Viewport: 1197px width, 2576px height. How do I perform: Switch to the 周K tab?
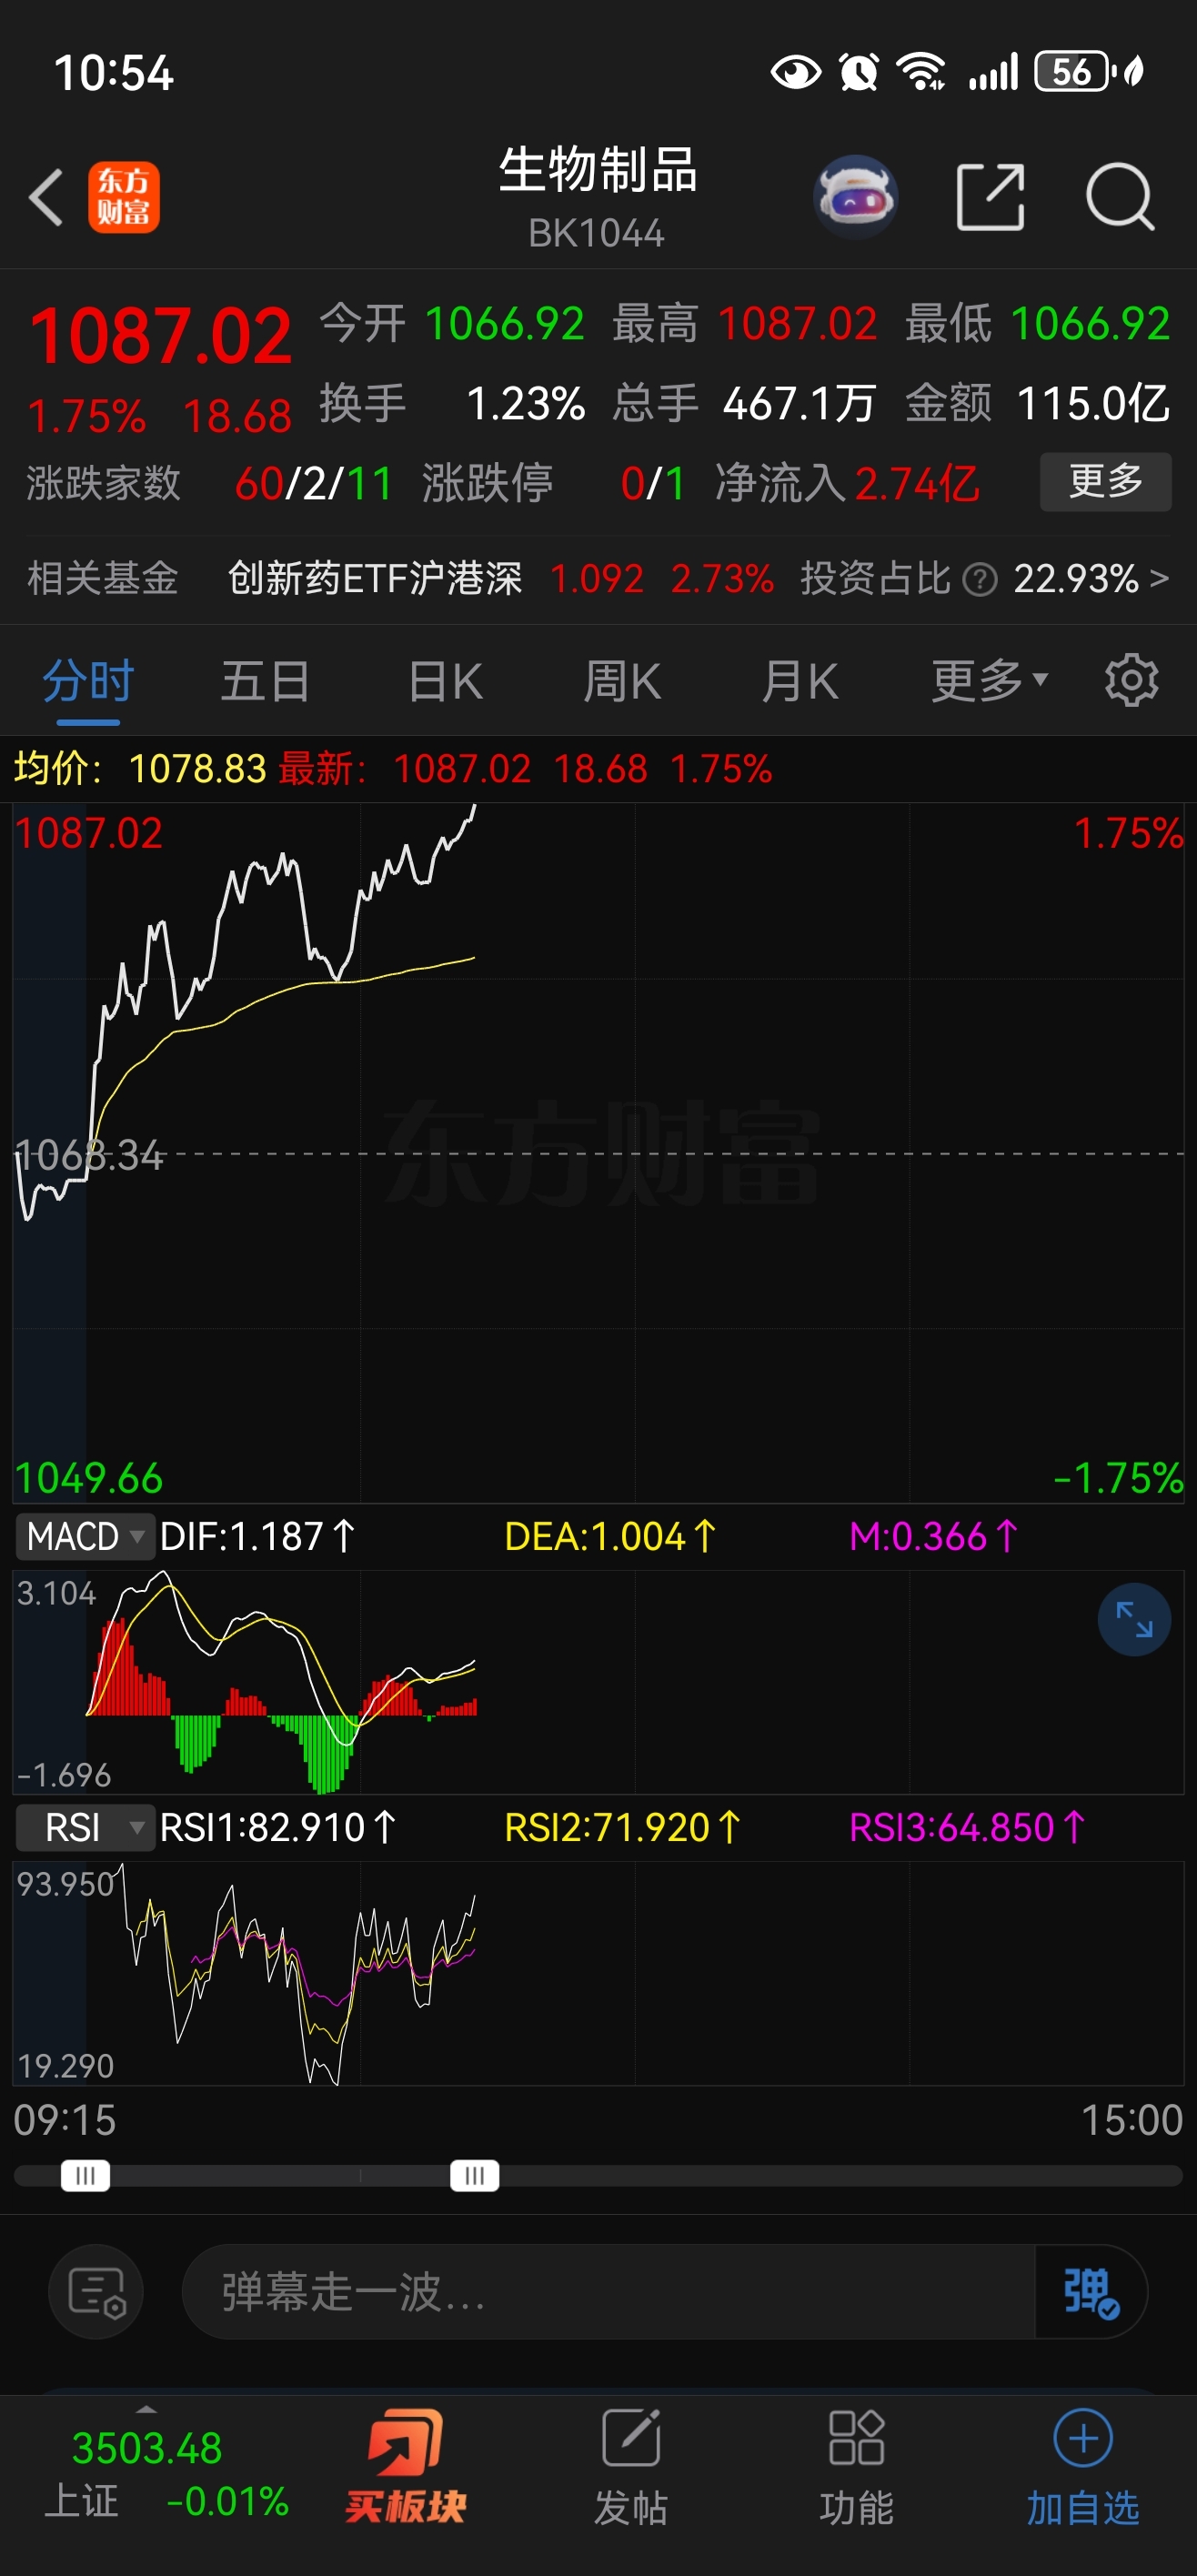point(622,682)
